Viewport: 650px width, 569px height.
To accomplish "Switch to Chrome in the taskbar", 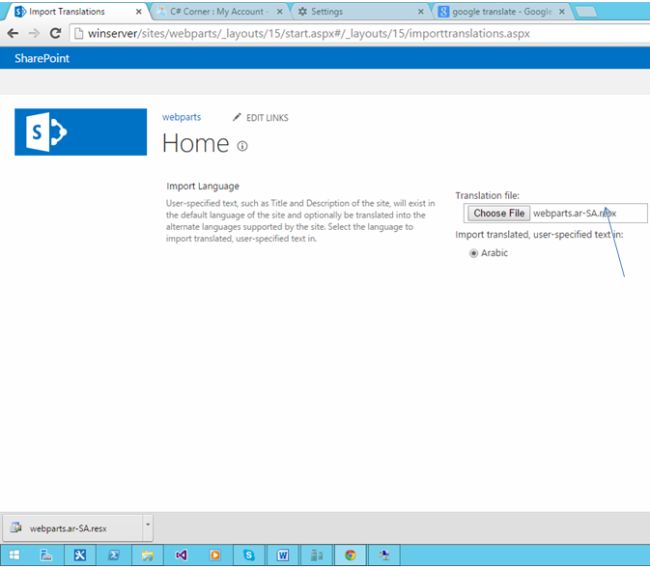I will pos(350,555).
